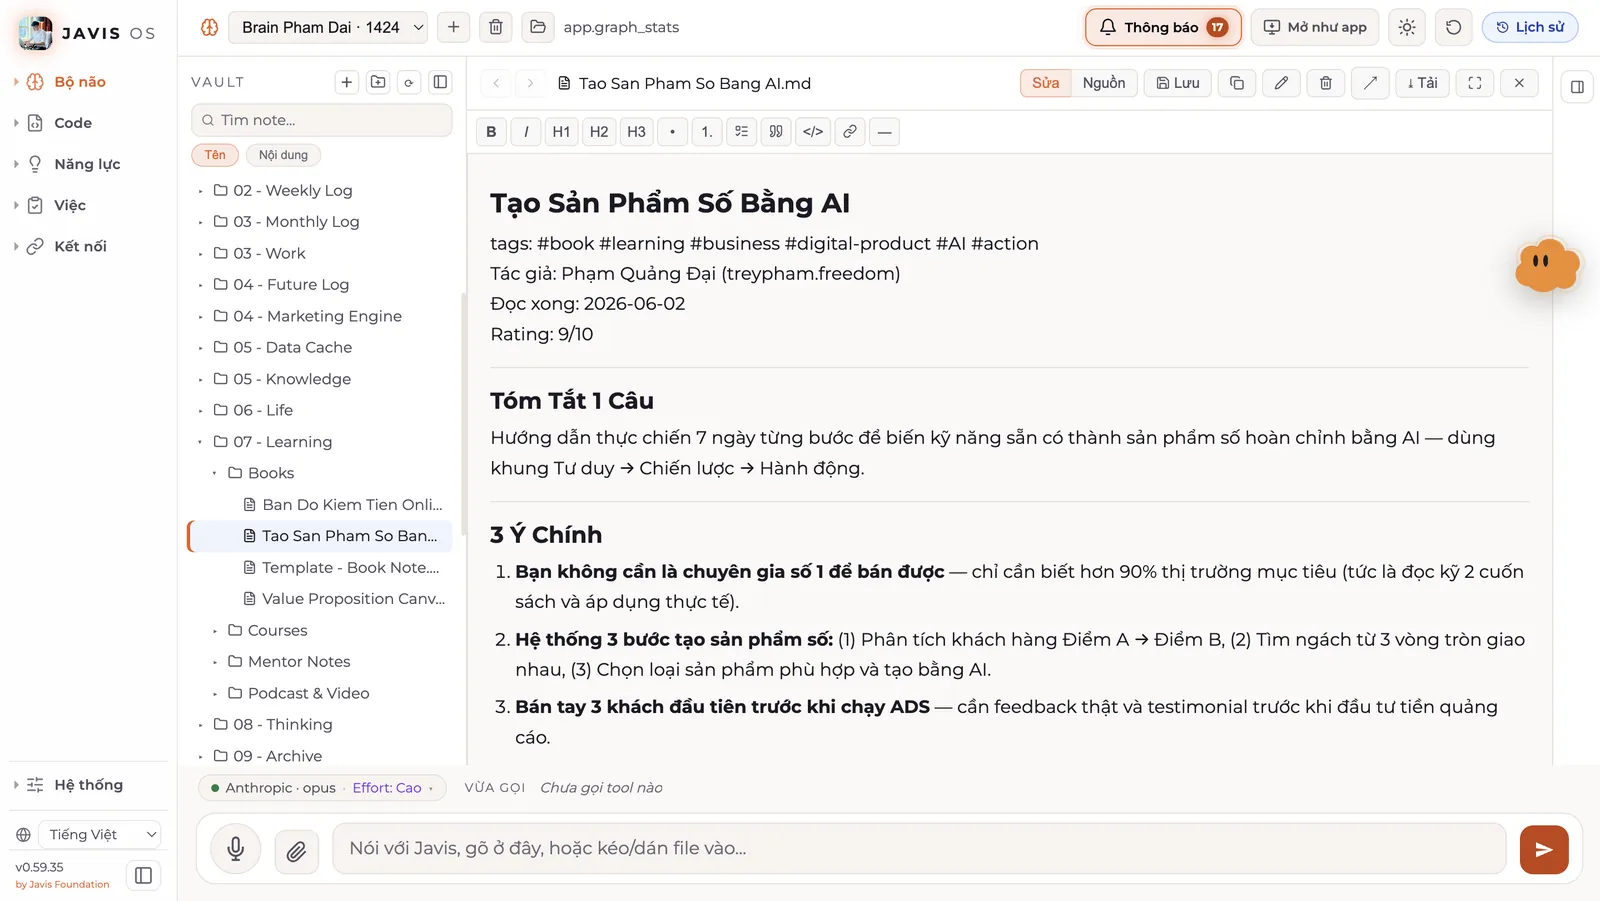Open the 'Năng lực' section in the sidebar
This screenshot has width=1600, height=901.
pyautogui.click(x=87, y=164)
